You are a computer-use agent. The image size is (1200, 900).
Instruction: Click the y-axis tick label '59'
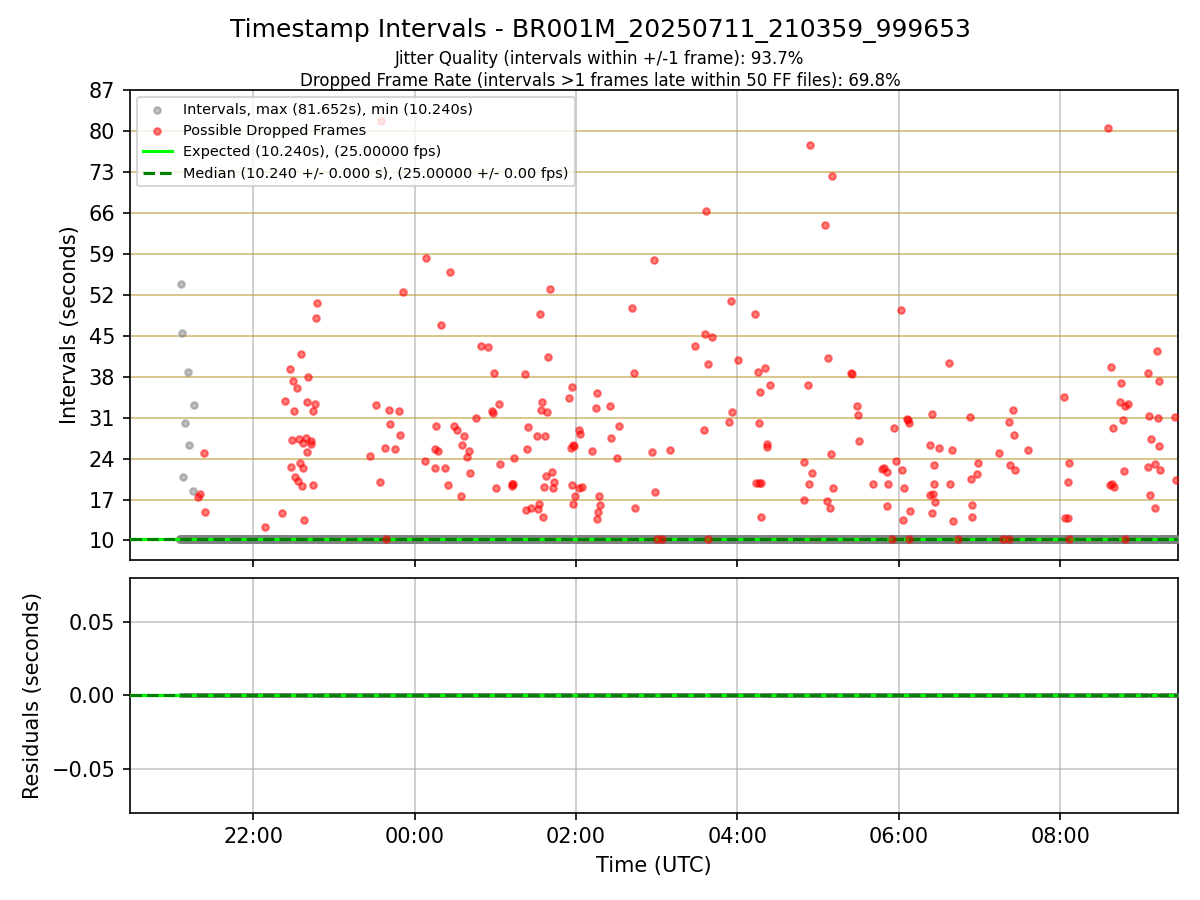[102, 254]
